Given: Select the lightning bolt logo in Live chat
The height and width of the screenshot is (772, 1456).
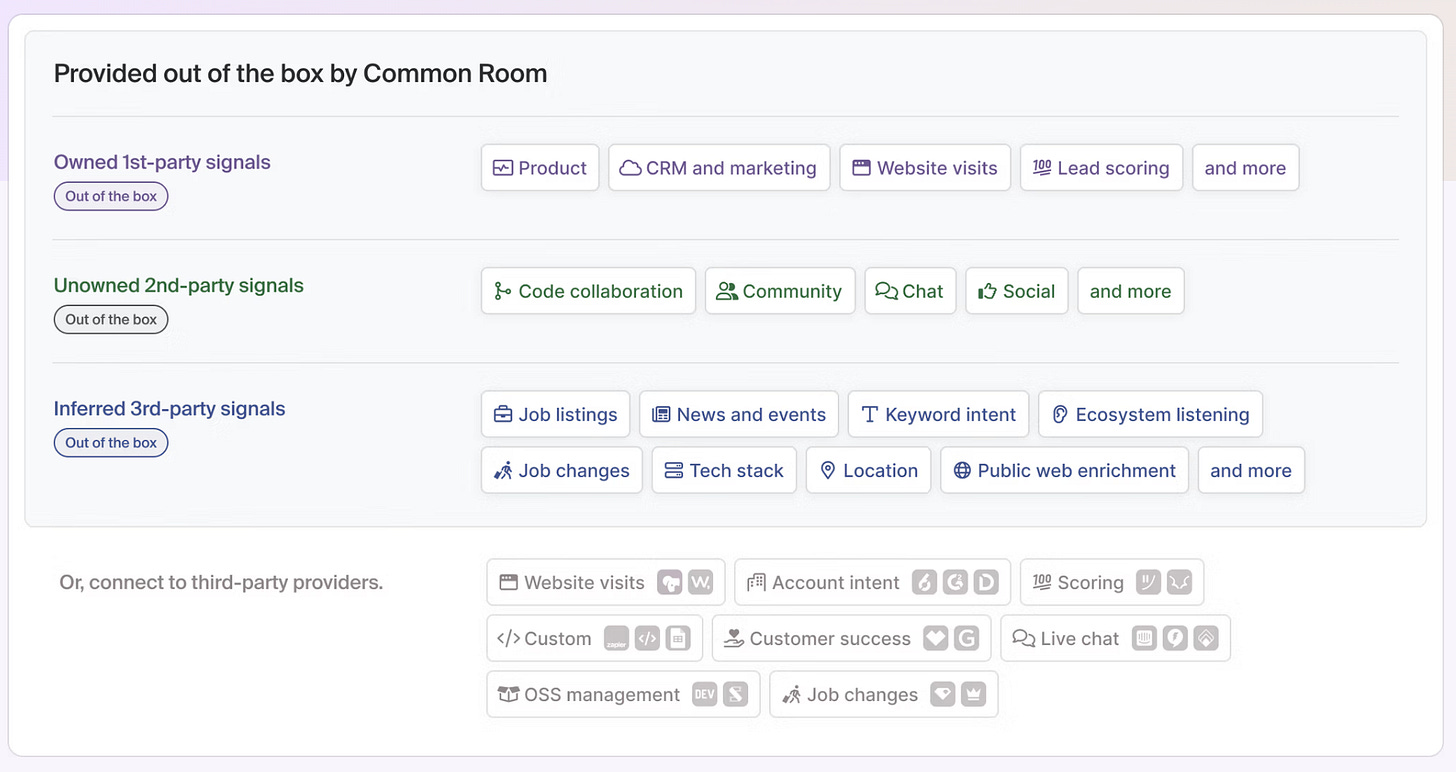Looking at the screenshot, I should (x=1175, y=638).
